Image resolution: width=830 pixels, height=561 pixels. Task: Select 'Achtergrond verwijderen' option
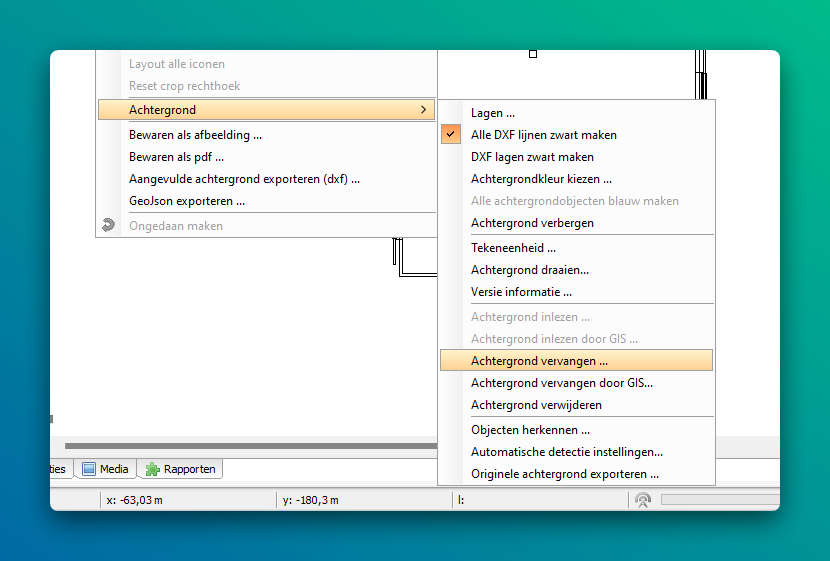click(536, 405)
